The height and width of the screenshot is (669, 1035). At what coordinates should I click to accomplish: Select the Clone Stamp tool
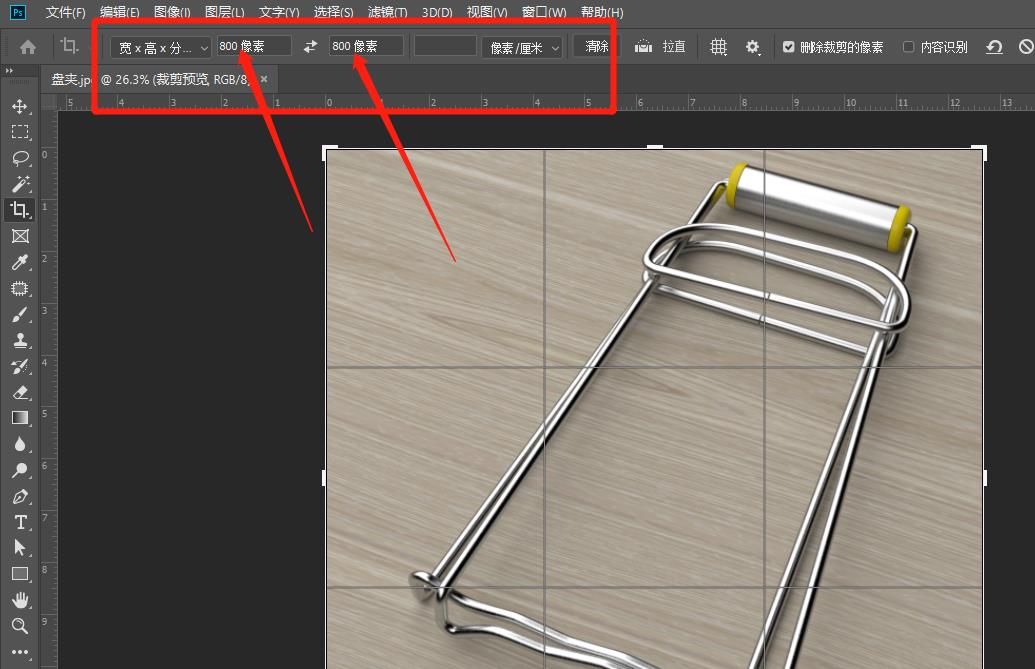20,340
